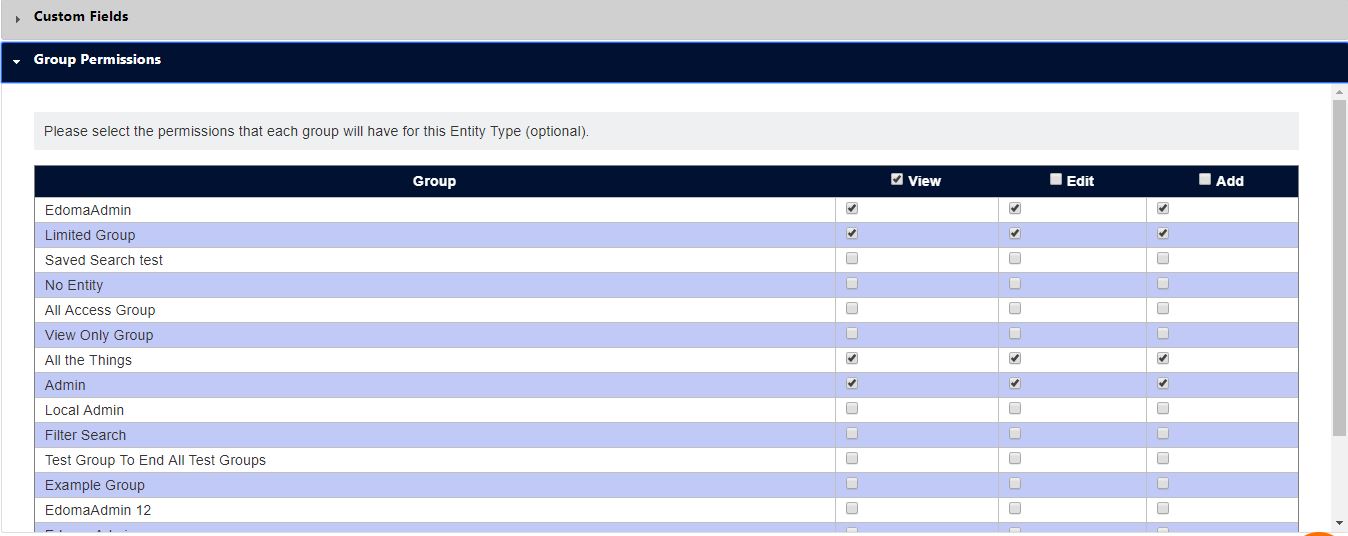Uncheck Edit permission for Limited Group
This screenshot has width=1348, height=536.
(1015, 234)
